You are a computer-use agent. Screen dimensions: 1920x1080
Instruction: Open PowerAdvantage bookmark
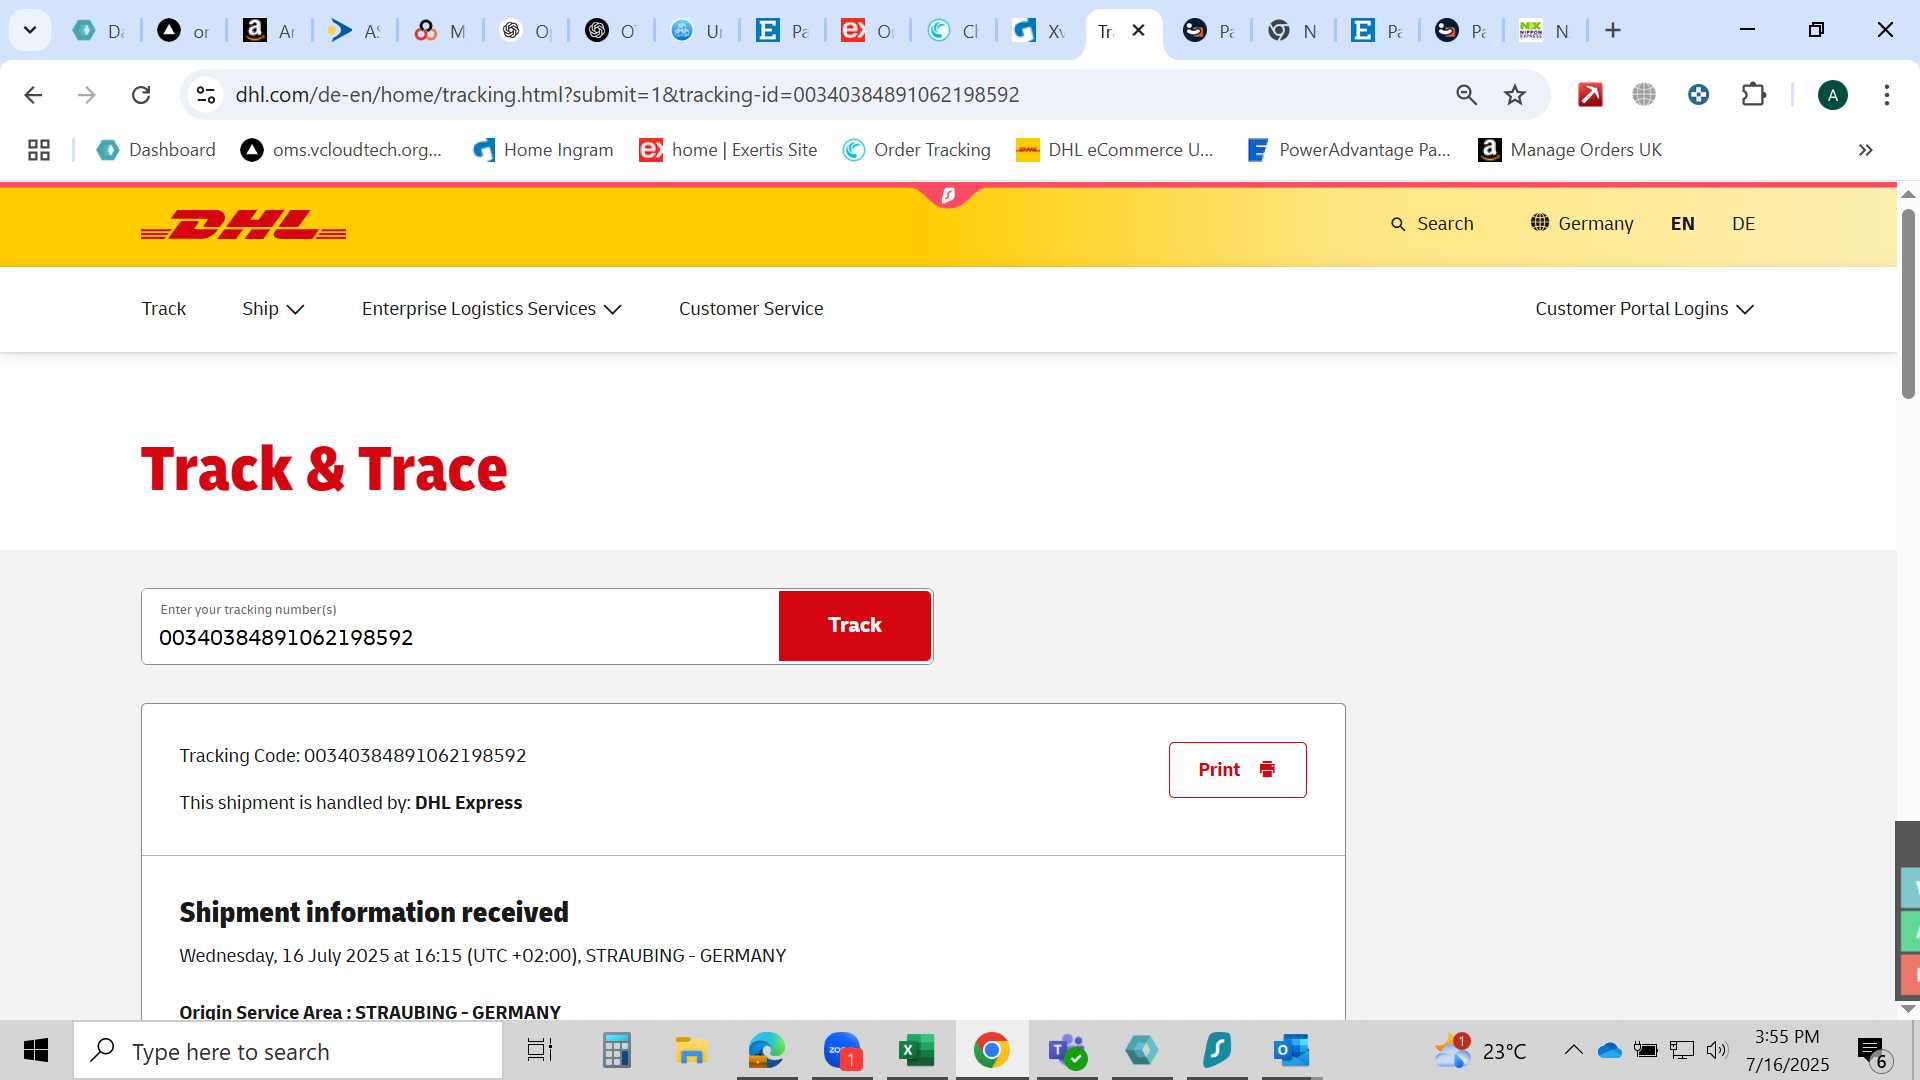1349,150
